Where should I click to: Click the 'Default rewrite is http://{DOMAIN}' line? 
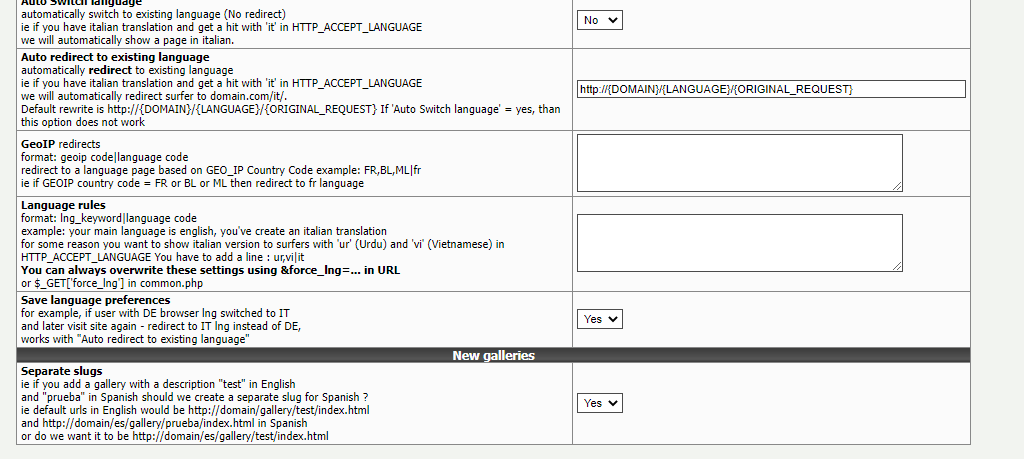tap(291, 109)
